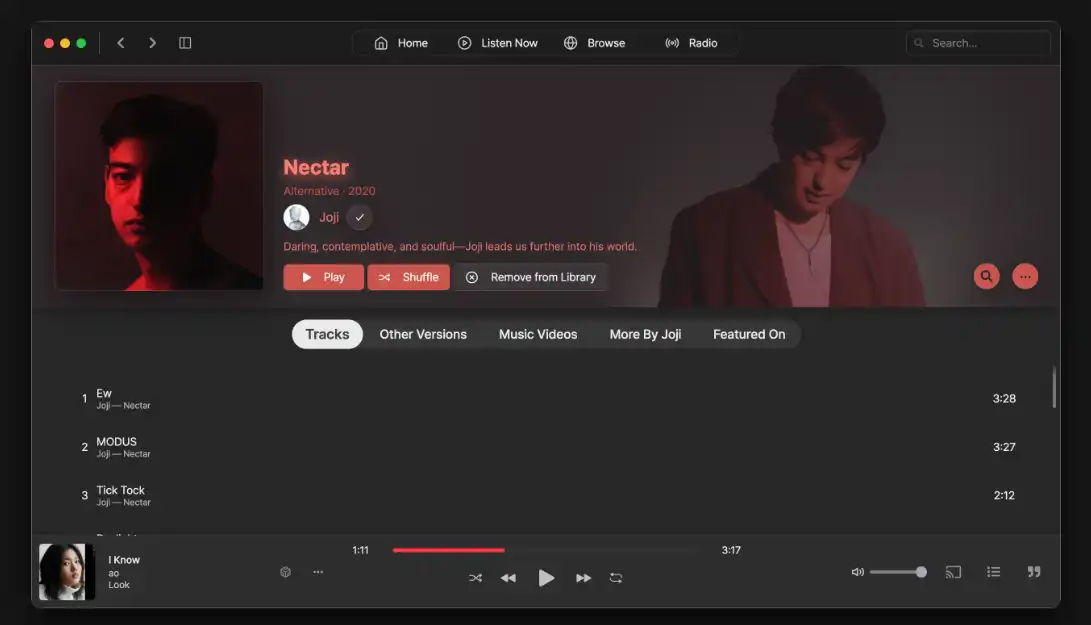This screenshot has height=625, width=1091.
Task: Click the 1:11 elapsed time label
Action: tap(360, 550)
